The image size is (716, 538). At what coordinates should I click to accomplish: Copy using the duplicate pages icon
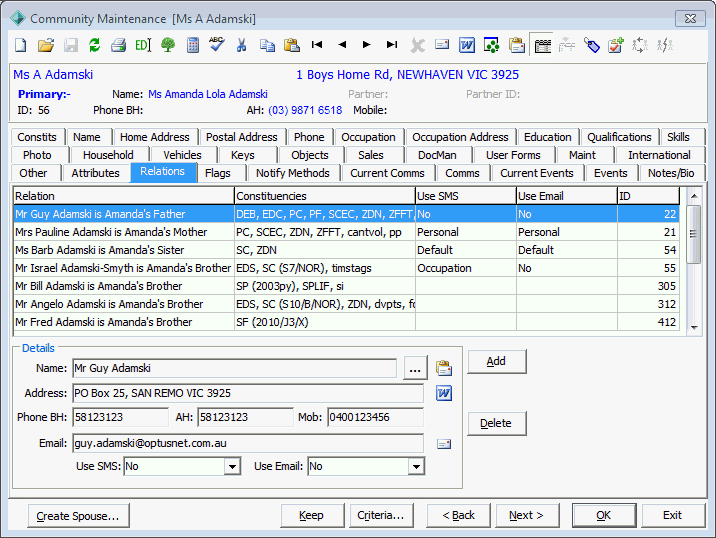[267, 45]
